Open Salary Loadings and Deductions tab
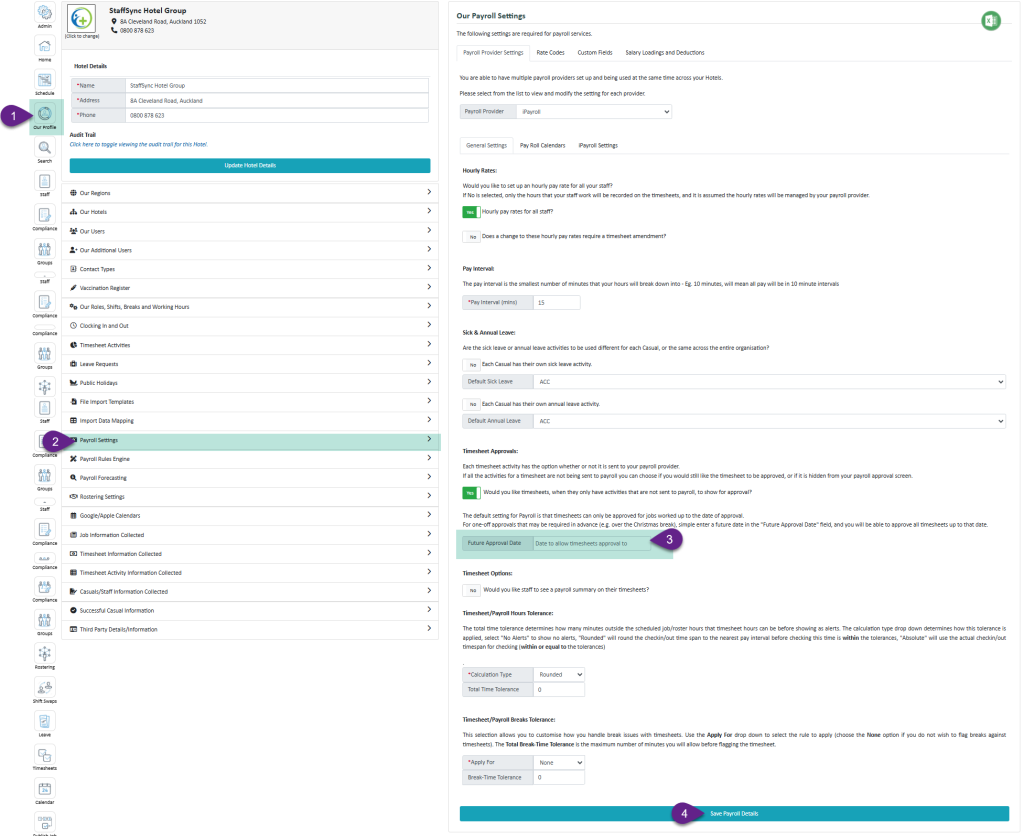This screenshot has width=1024, height=836. pos(665,53)
